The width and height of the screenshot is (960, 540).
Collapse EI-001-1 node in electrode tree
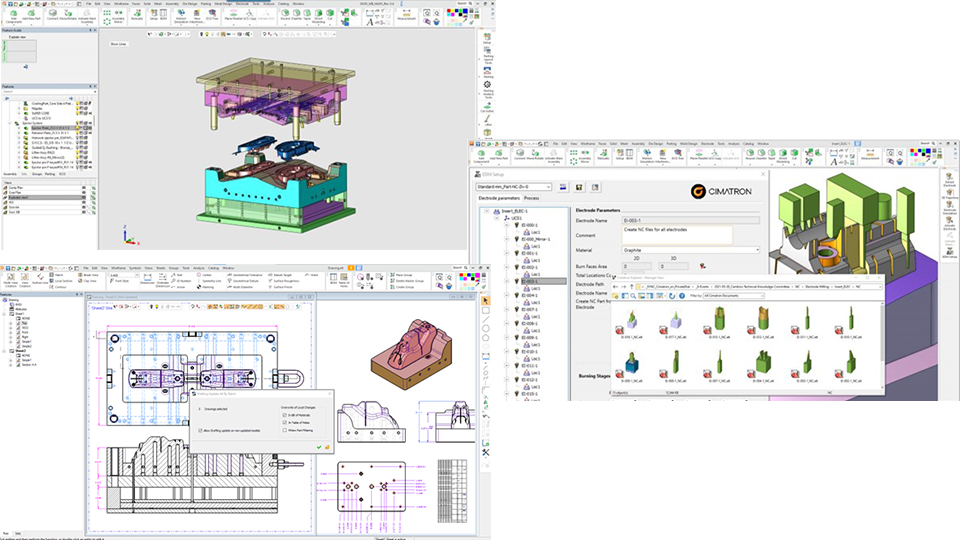pos(507,253)
